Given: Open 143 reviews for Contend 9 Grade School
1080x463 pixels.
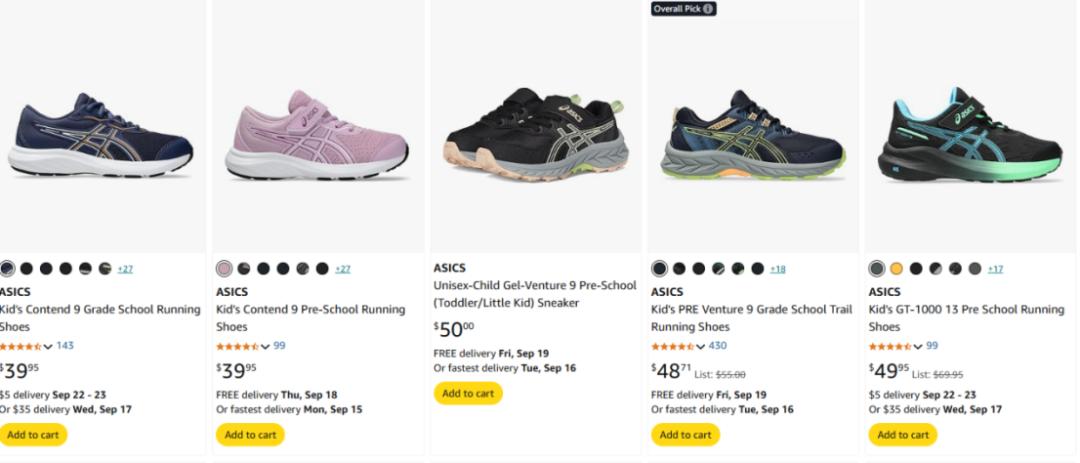Looking at the screenshot, I should click(65, 346).
